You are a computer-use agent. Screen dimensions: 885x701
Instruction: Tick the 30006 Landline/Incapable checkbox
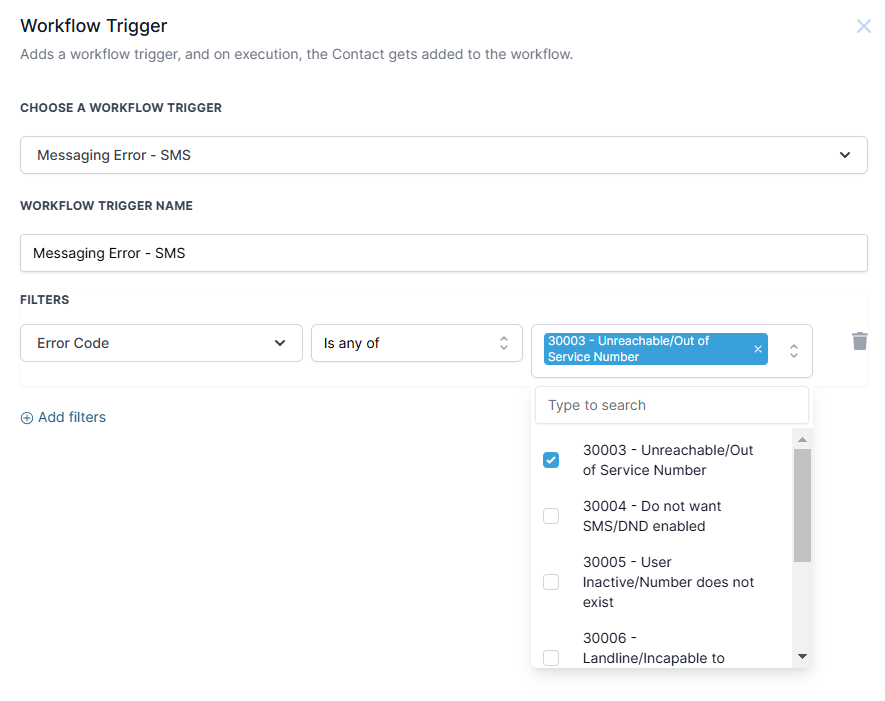[551, 657]
